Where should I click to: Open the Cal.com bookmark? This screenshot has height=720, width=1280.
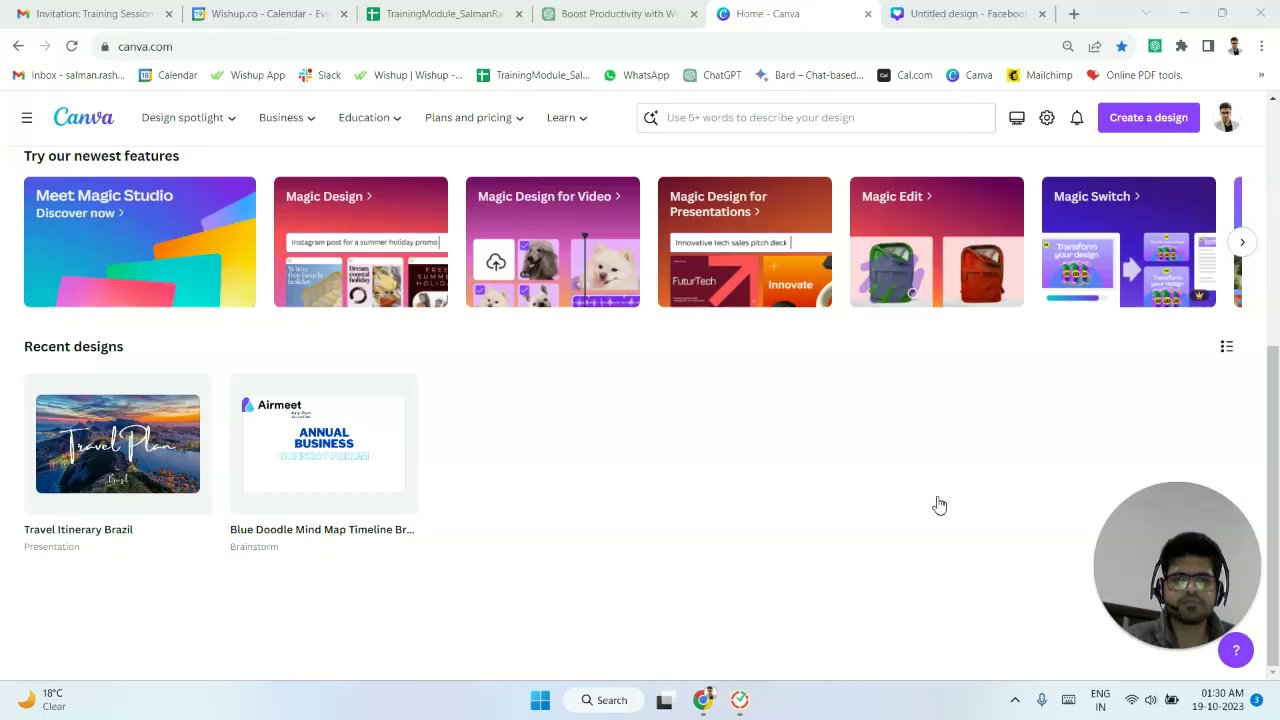click(905, 75)
